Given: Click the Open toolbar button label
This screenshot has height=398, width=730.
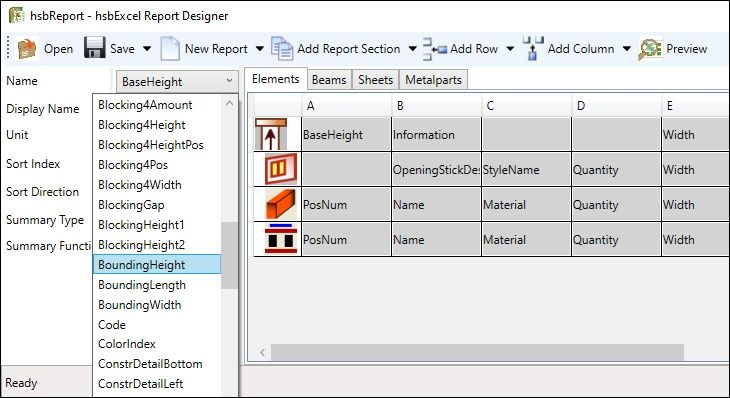Looking at the screenshot, I should pyautogui.click(x=58, y=49).
